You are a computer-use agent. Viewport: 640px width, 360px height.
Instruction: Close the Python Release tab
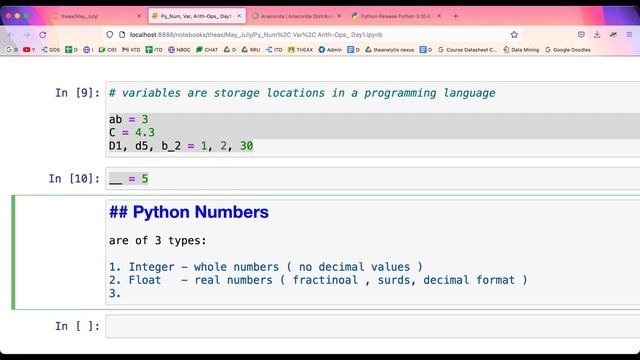click(439, 16)
